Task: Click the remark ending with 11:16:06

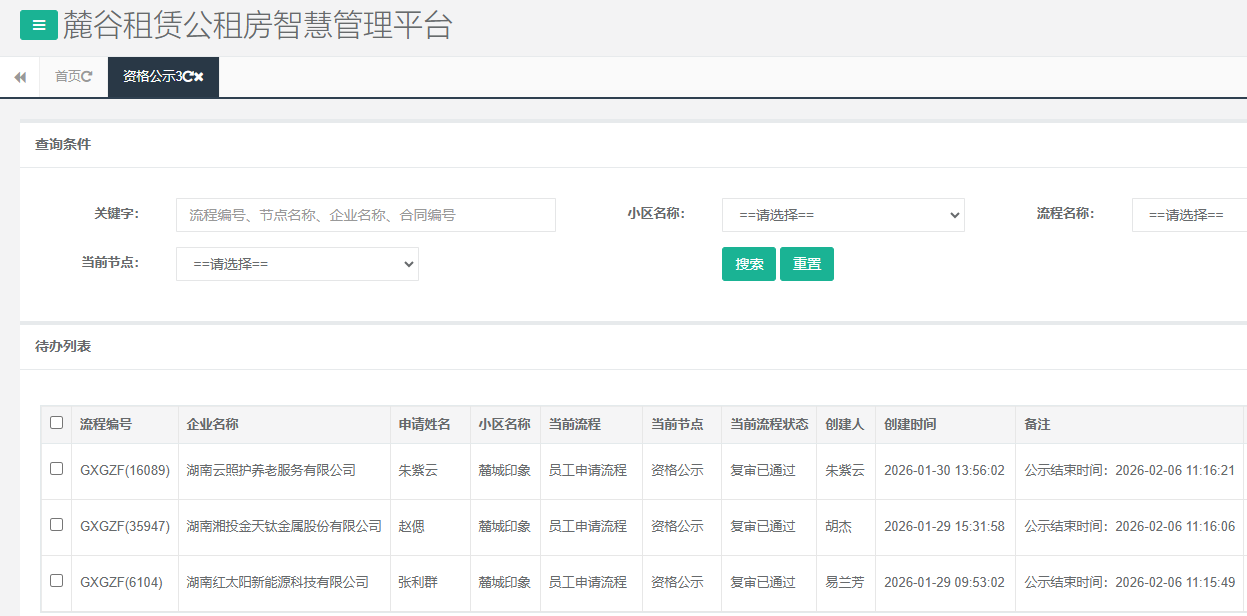Action: (x=1129, y=526)
